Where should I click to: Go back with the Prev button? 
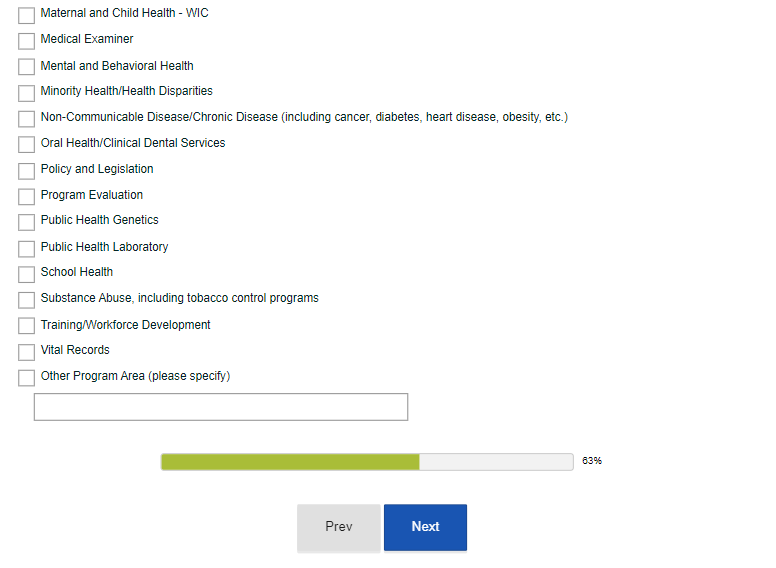pos(338,527)
